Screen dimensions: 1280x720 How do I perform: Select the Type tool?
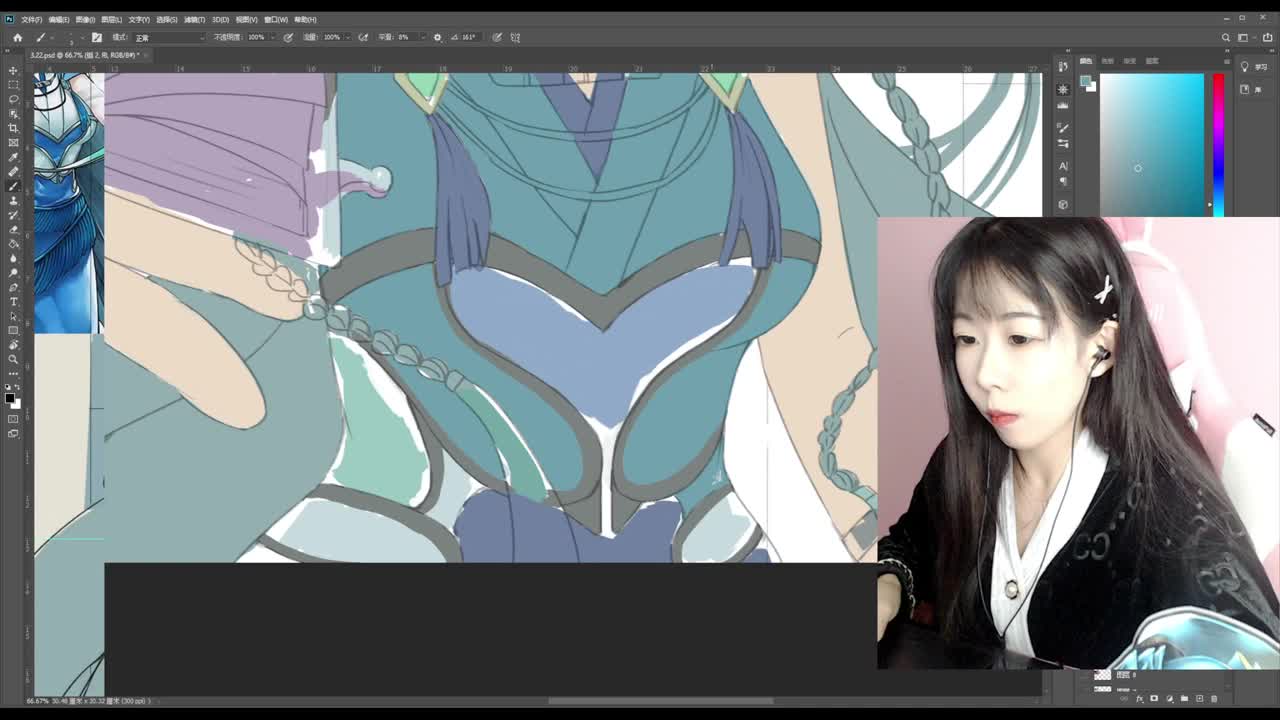14,301
